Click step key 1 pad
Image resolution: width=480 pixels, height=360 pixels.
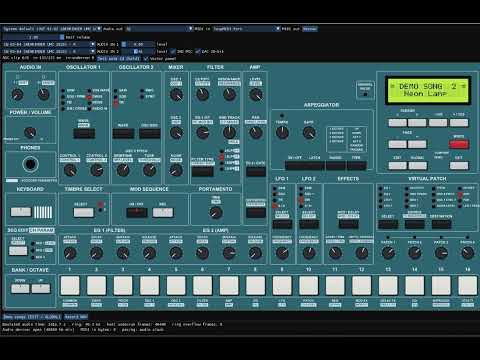(x=70, y=285)
